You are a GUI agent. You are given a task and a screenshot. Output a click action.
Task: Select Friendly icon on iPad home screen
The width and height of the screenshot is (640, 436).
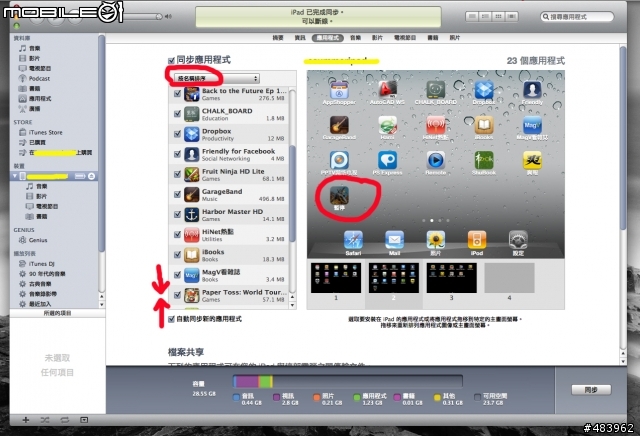pos(532,90)
